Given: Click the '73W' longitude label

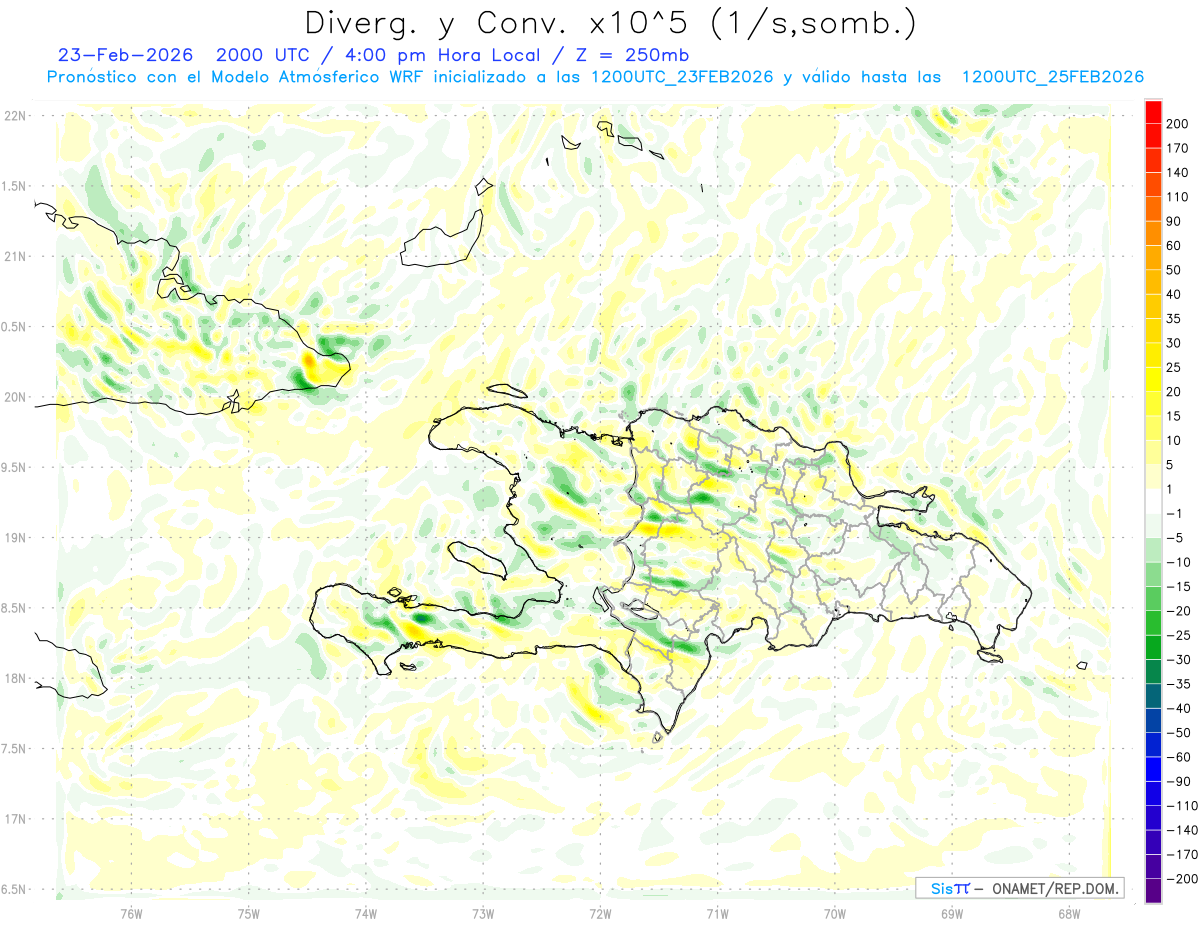Looking at the screenshot, I should pyautogui.click(x=483, y=913).
